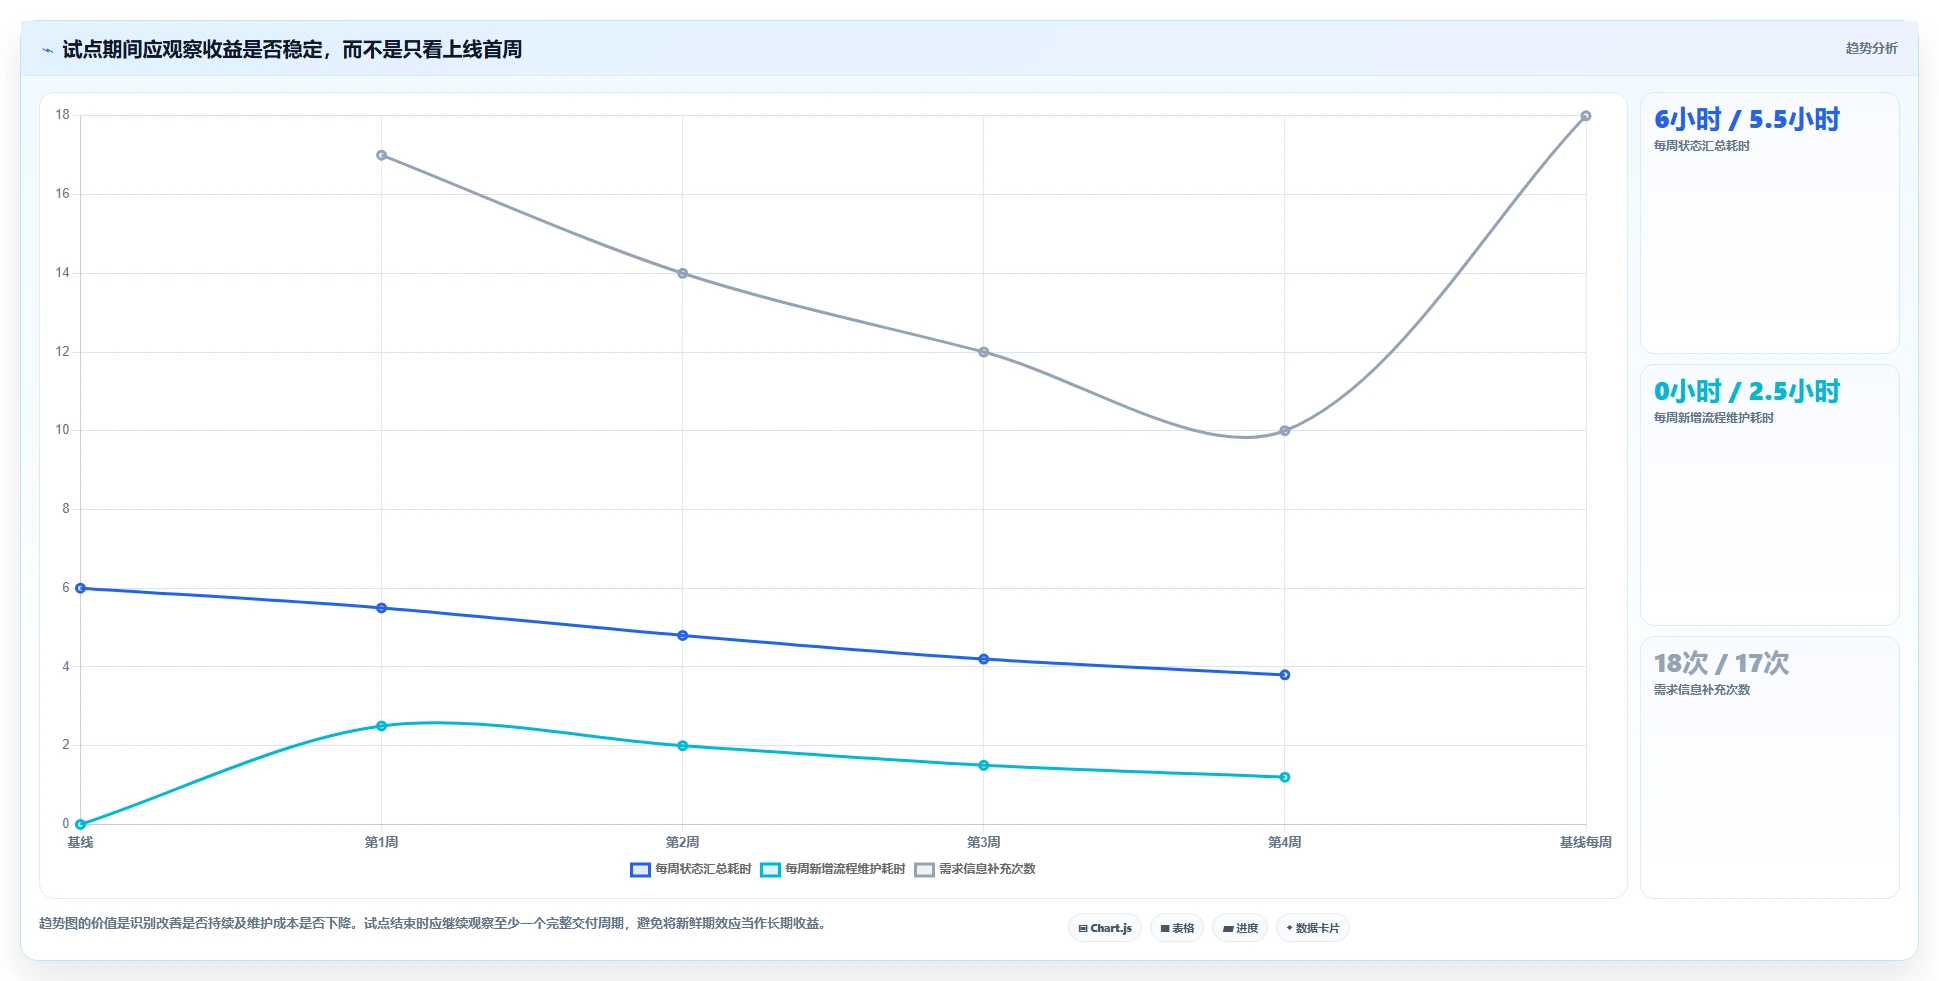Image resolution: width=1939 pixels, height=981 pixels.
Task: Click the cyan data point at 基线
Action: pos(80,825)
